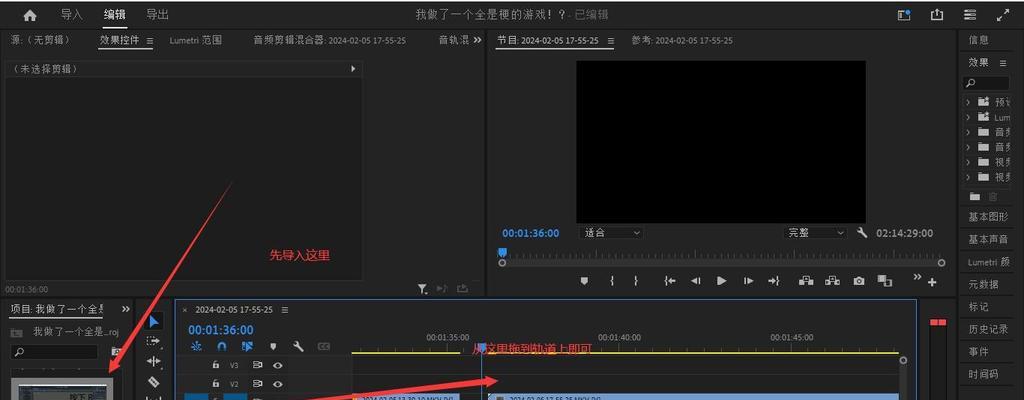This screenshot has width=1024, height=400.
Task: Open the 效果 panel menu icon
Action: coord(1002,63)
